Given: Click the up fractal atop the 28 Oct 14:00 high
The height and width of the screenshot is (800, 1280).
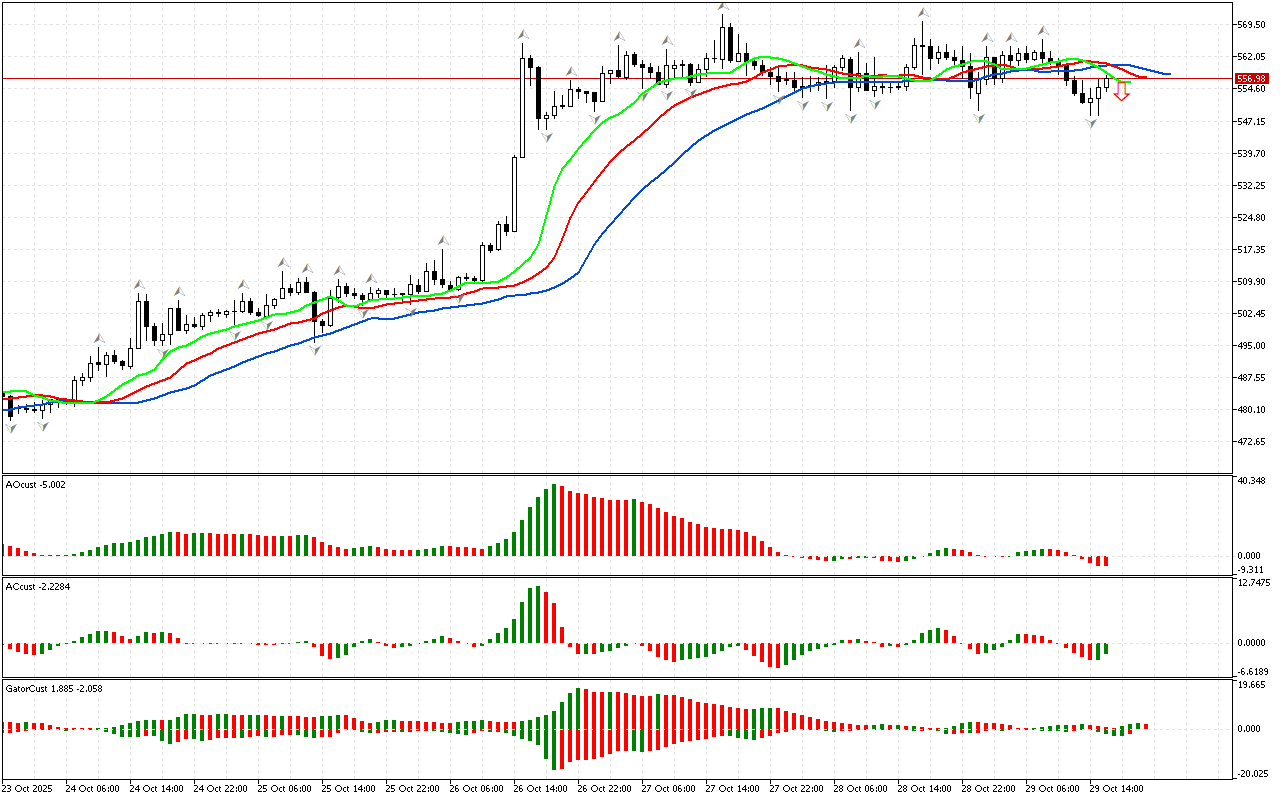Looking at the screenshot, I should coord(923,13).
